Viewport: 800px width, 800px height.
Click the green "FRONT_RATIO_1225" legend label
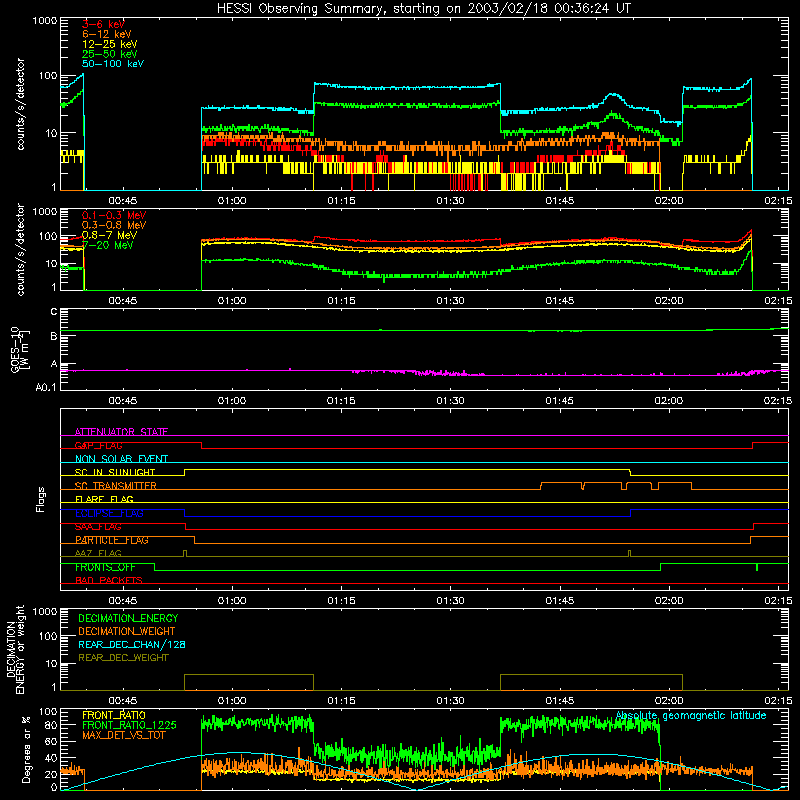click(129, 725)
